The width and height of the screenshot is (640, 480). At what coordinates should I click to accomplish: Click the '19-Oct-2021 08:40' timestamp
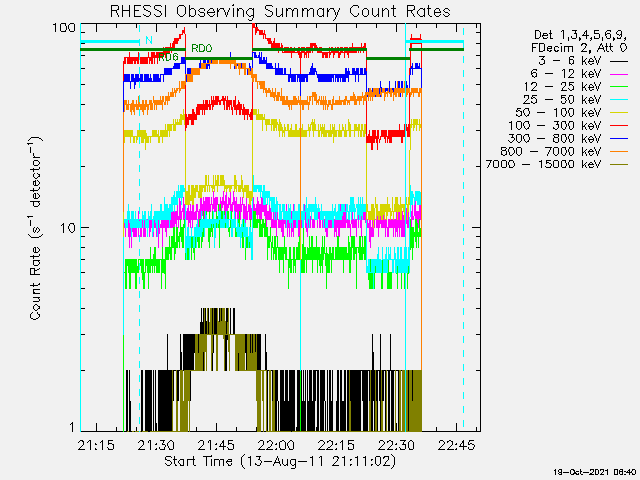tap(595, 472)
